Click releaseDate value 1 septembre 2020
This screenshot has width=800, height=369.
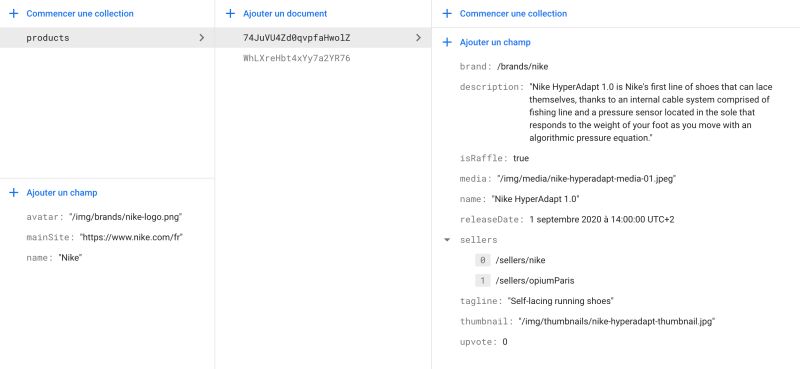pyautogui.click(x=602, y=219)
